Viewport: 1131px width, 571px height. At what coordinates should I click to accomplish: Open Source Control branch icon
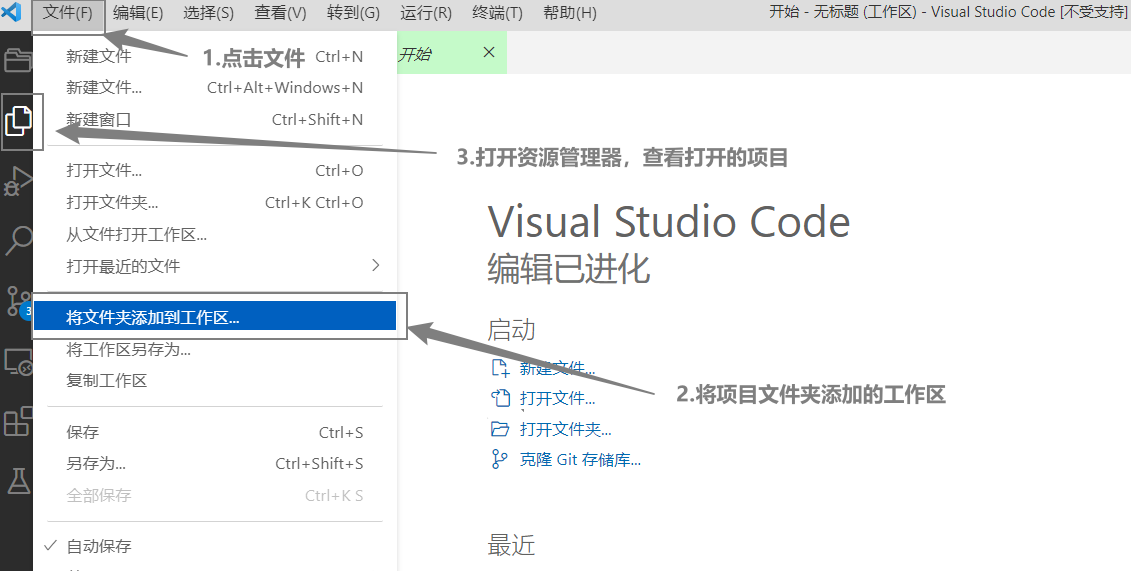pyautogui.click(x=17, y=301)
